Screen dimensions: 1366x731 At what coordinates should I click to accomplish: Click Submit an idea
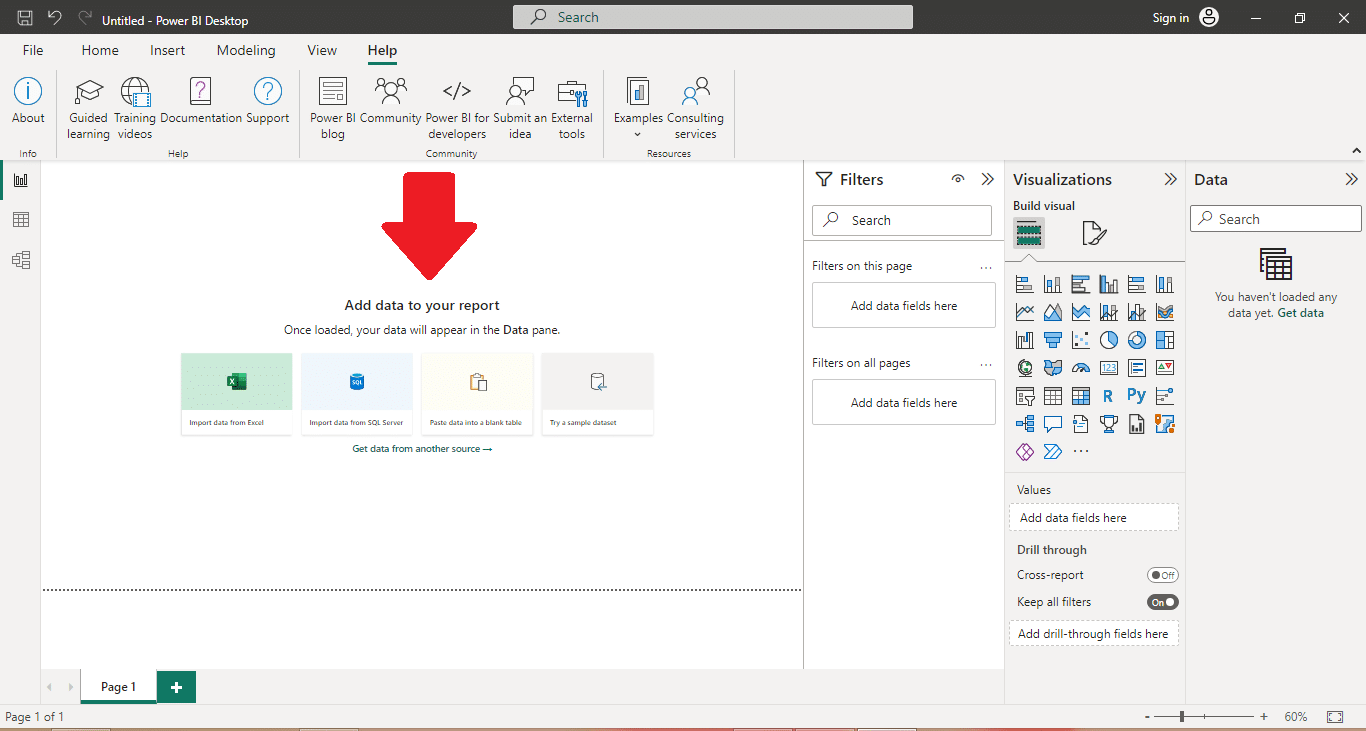(x=520, y=108)
